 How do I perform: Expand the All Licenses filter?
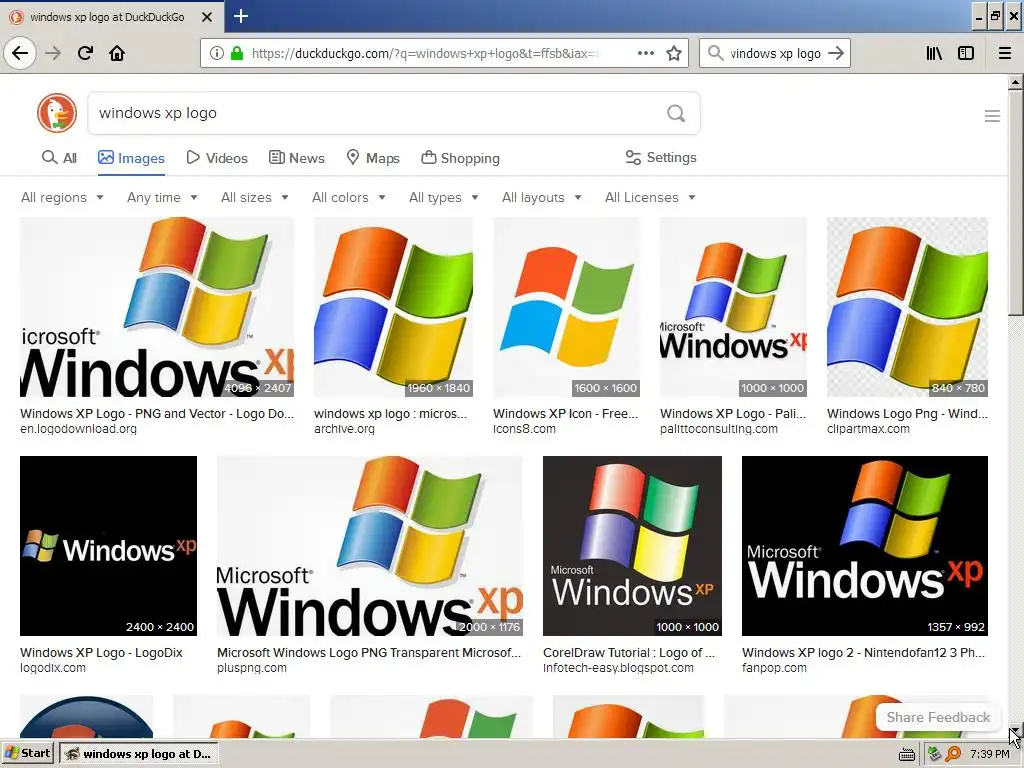(650, 197)
